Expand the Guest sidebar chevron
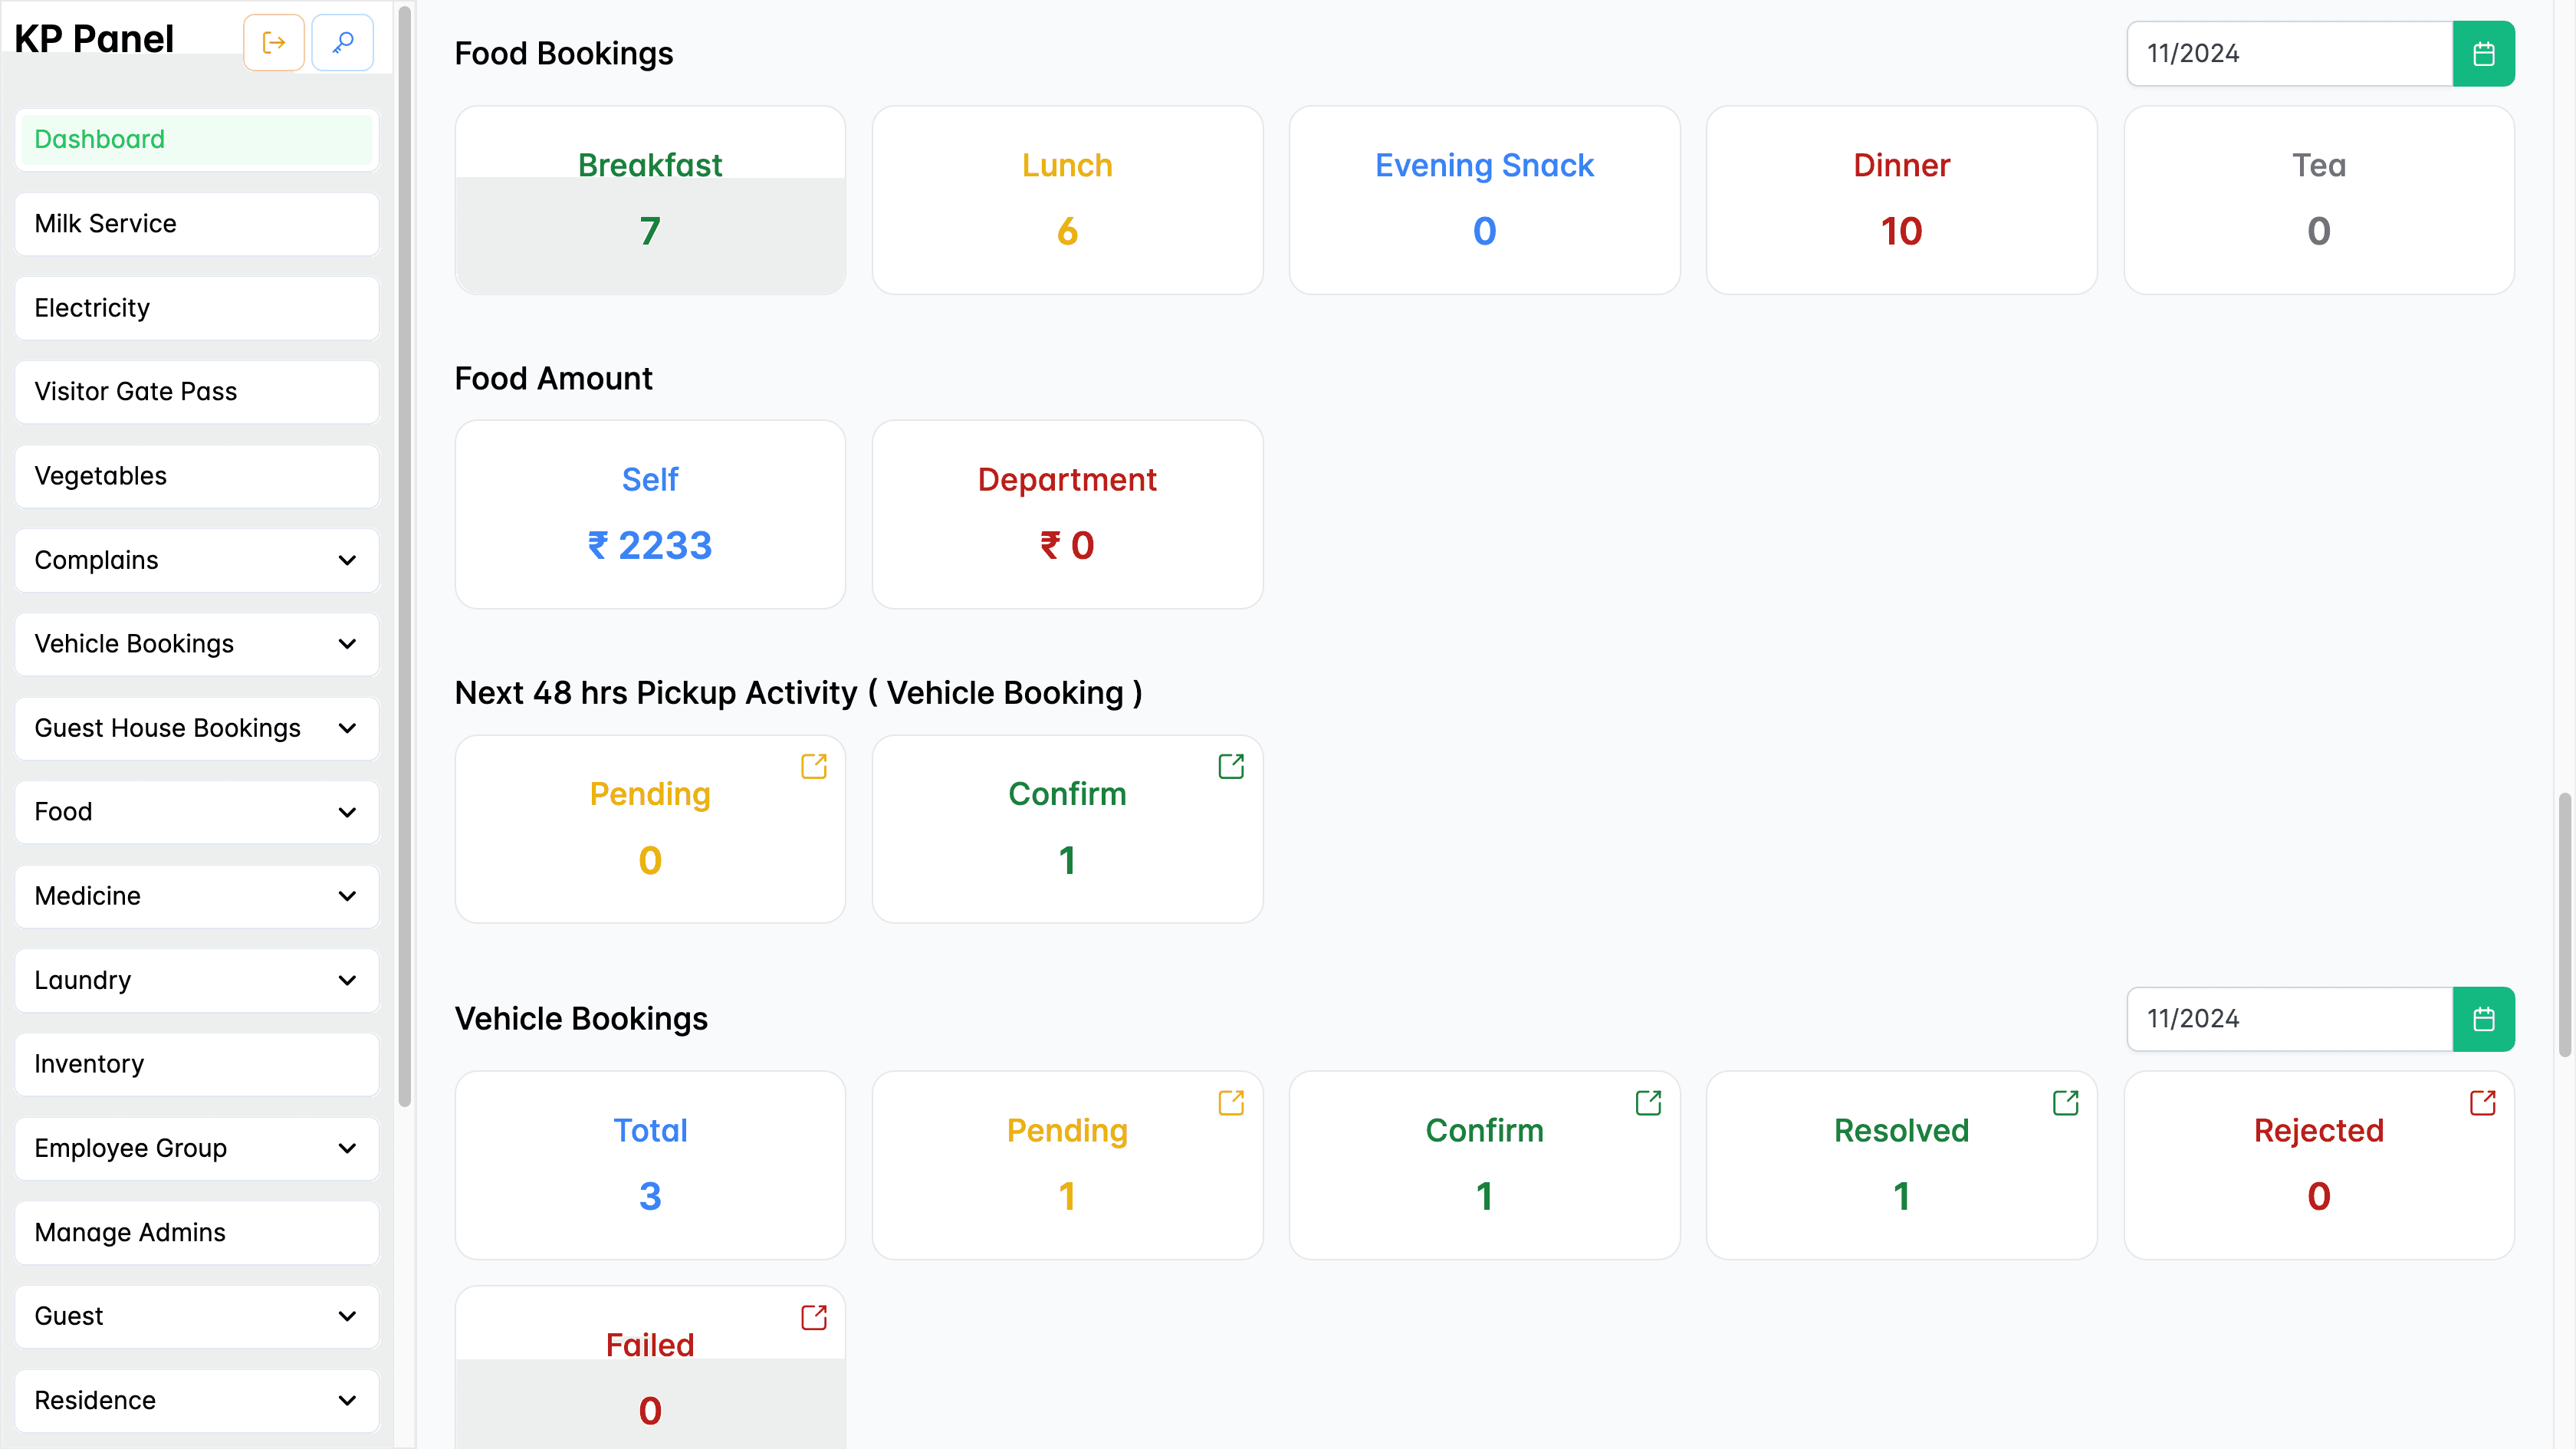 [347, 1316]
